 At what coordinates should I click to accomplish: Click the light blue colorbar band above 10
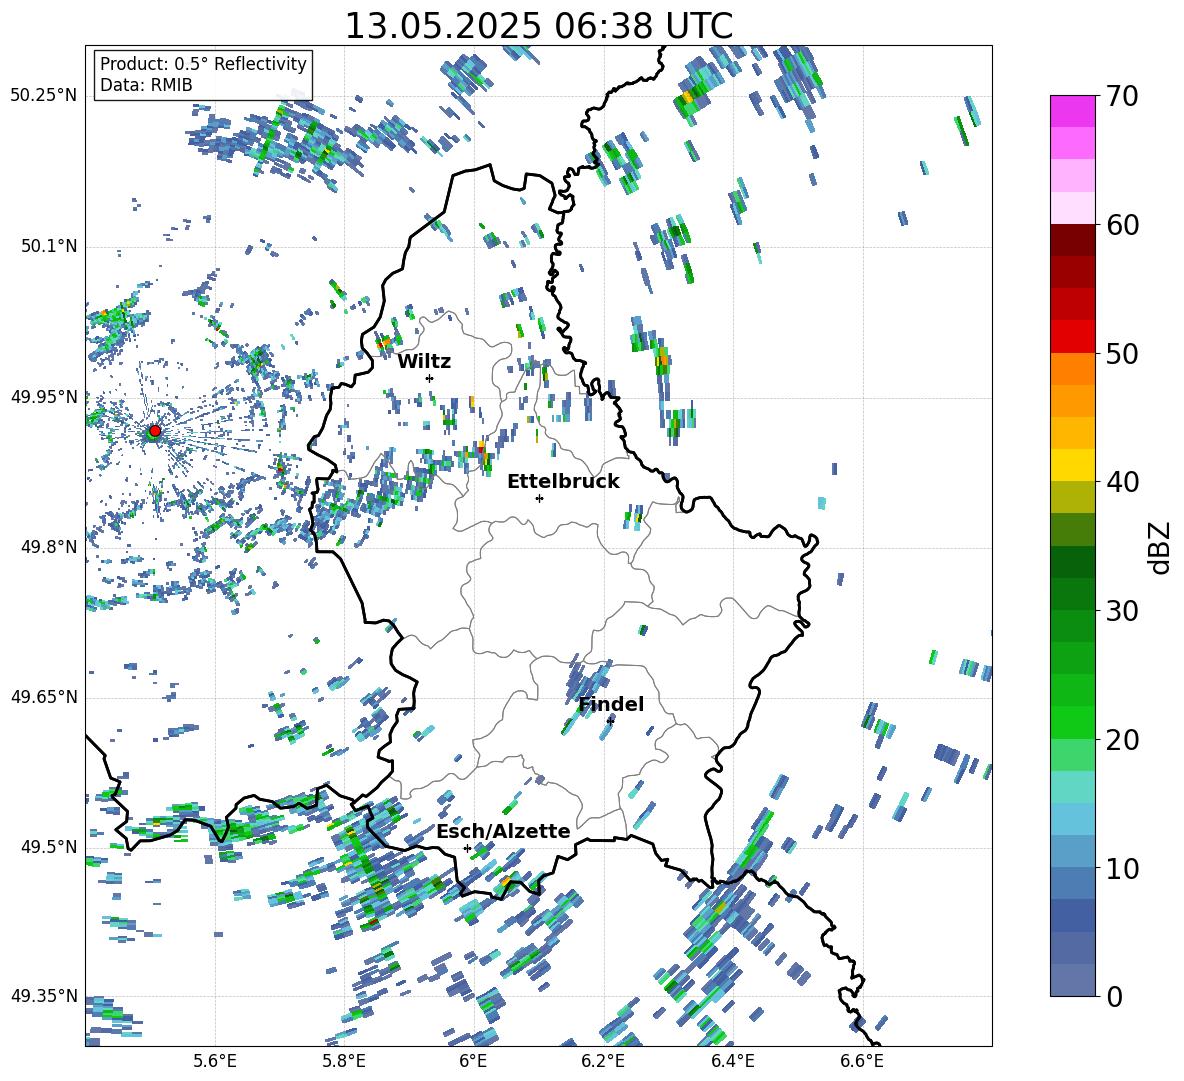1073,852
